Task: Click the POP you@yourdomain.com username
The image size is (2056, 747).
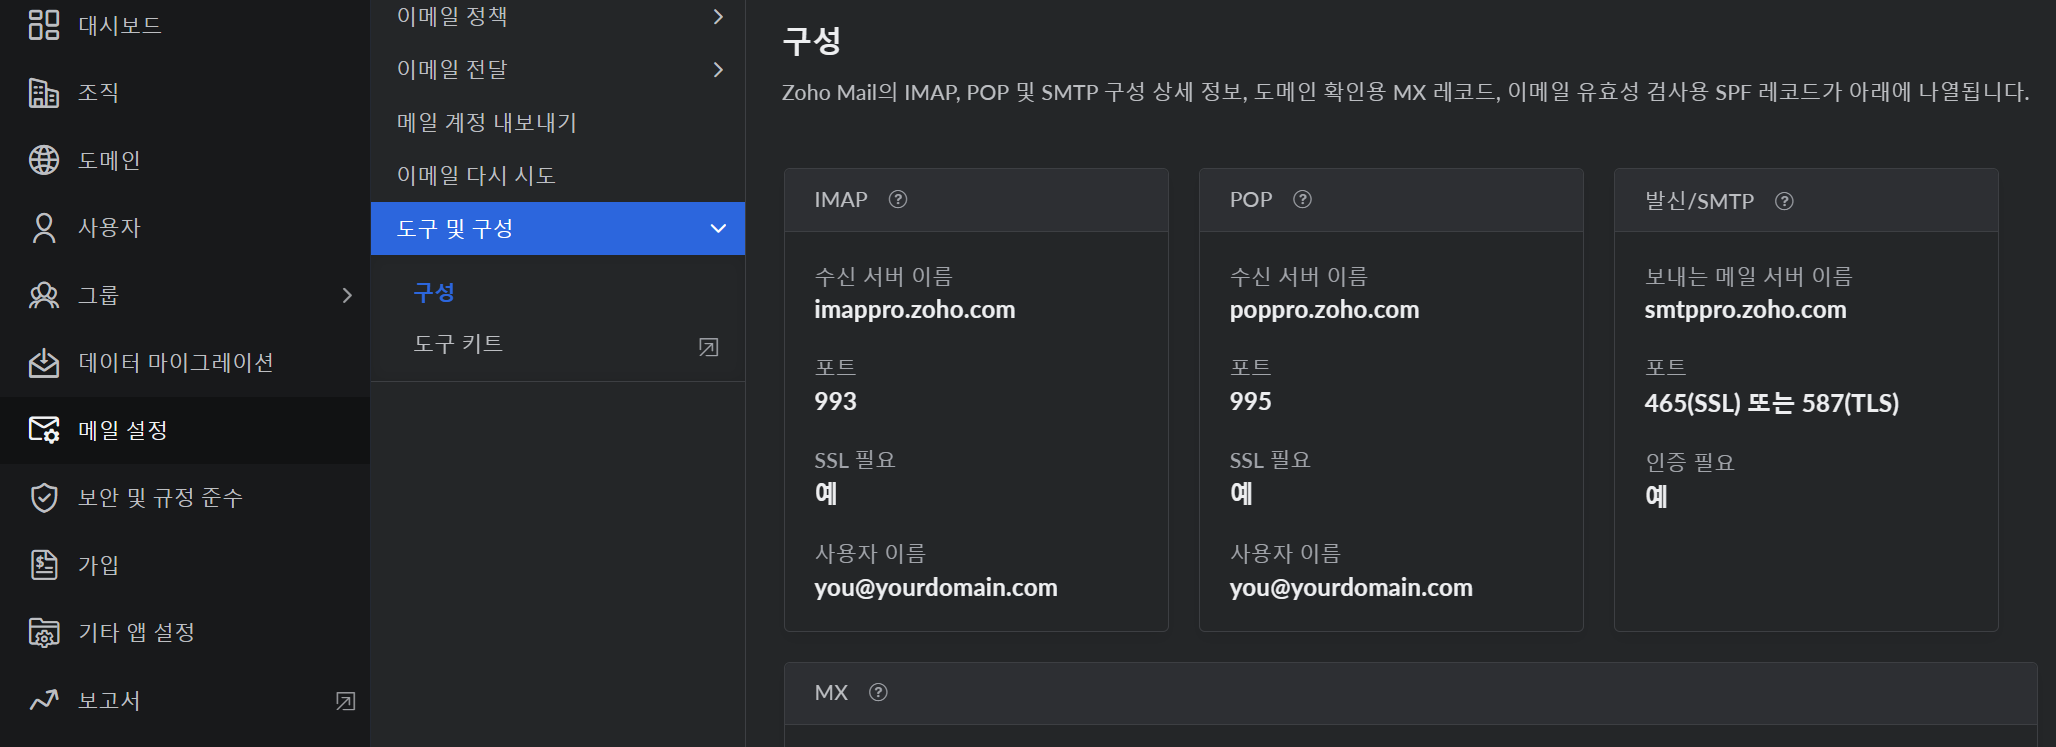Action: coord(1350,588)
